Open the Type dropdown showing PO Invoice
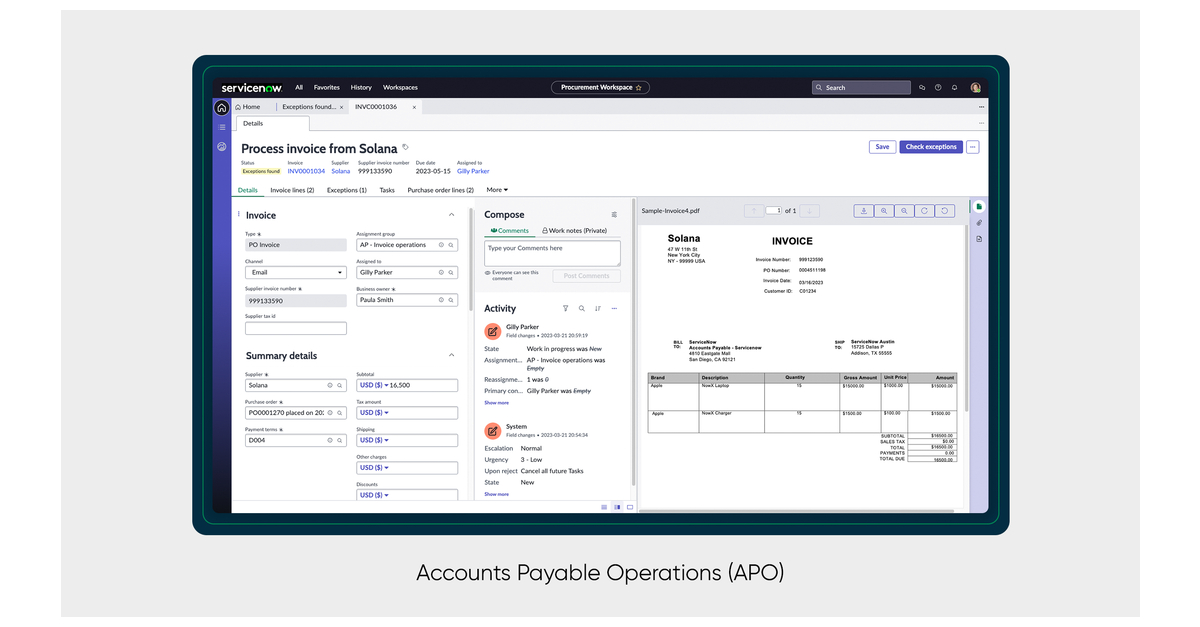1200x627 pixels. coord(296,244)
